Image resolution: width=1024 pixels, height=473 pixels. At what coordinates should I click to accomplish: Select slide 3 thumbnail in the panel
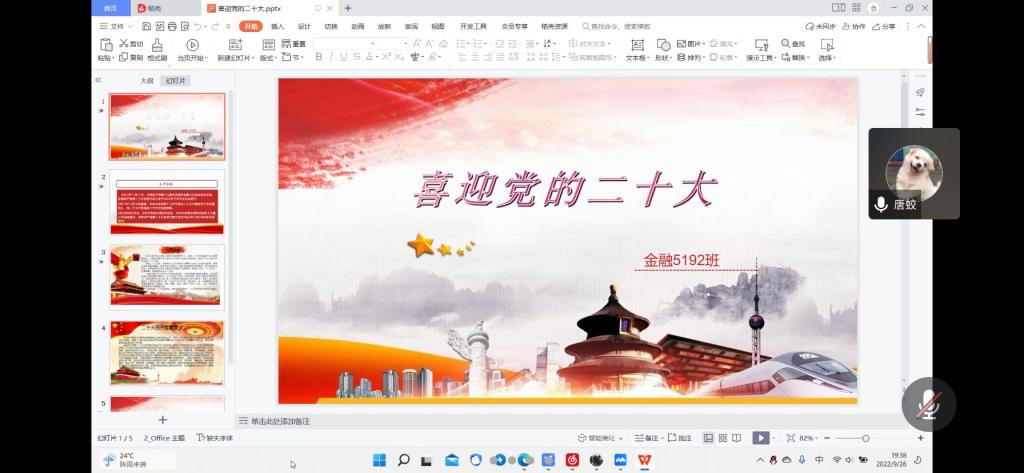coord(167,275)
